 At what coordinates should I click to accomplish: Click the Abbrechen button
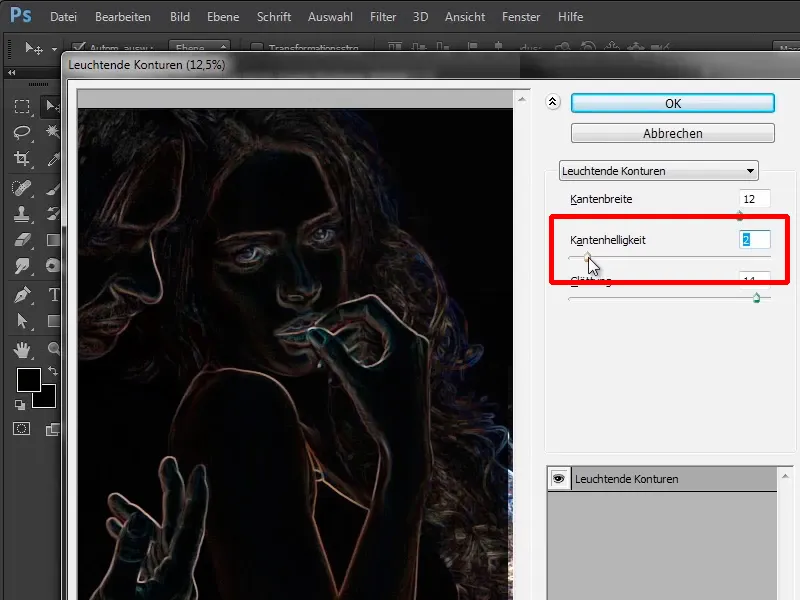pos(672,133)
